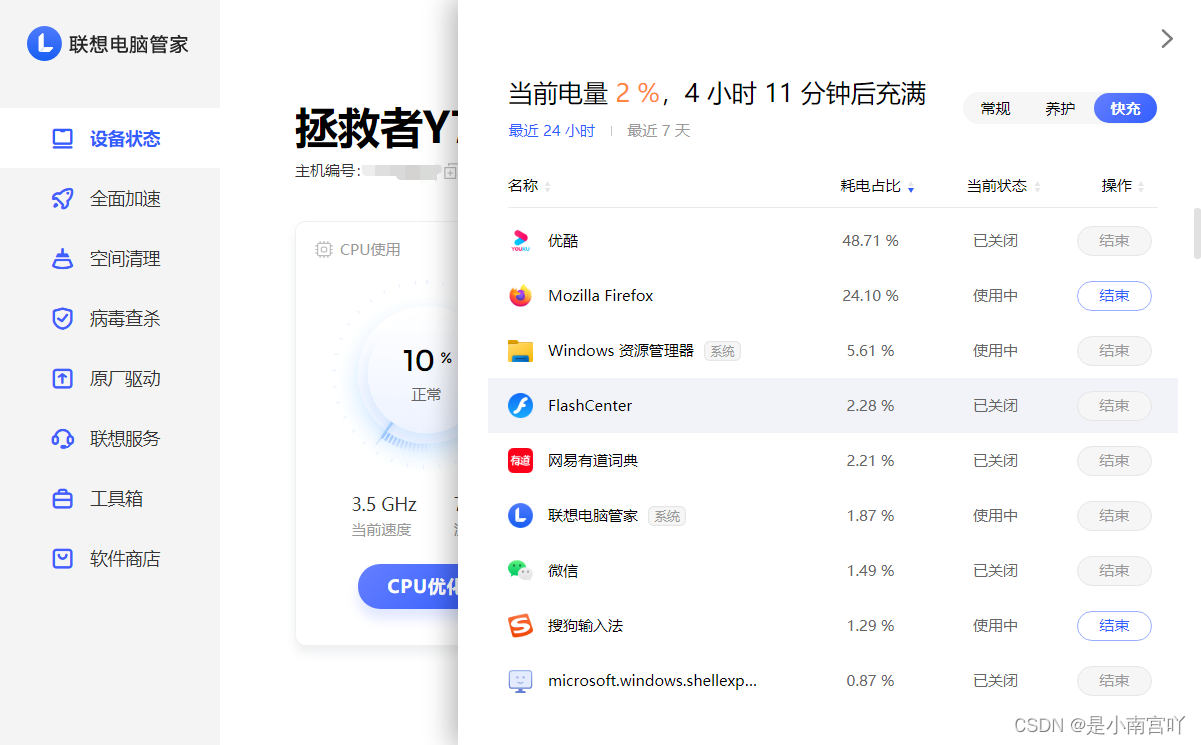Screen dimensions: 1201x745
Task: Collapse the panel with the right chevron
Action: 1167,38
